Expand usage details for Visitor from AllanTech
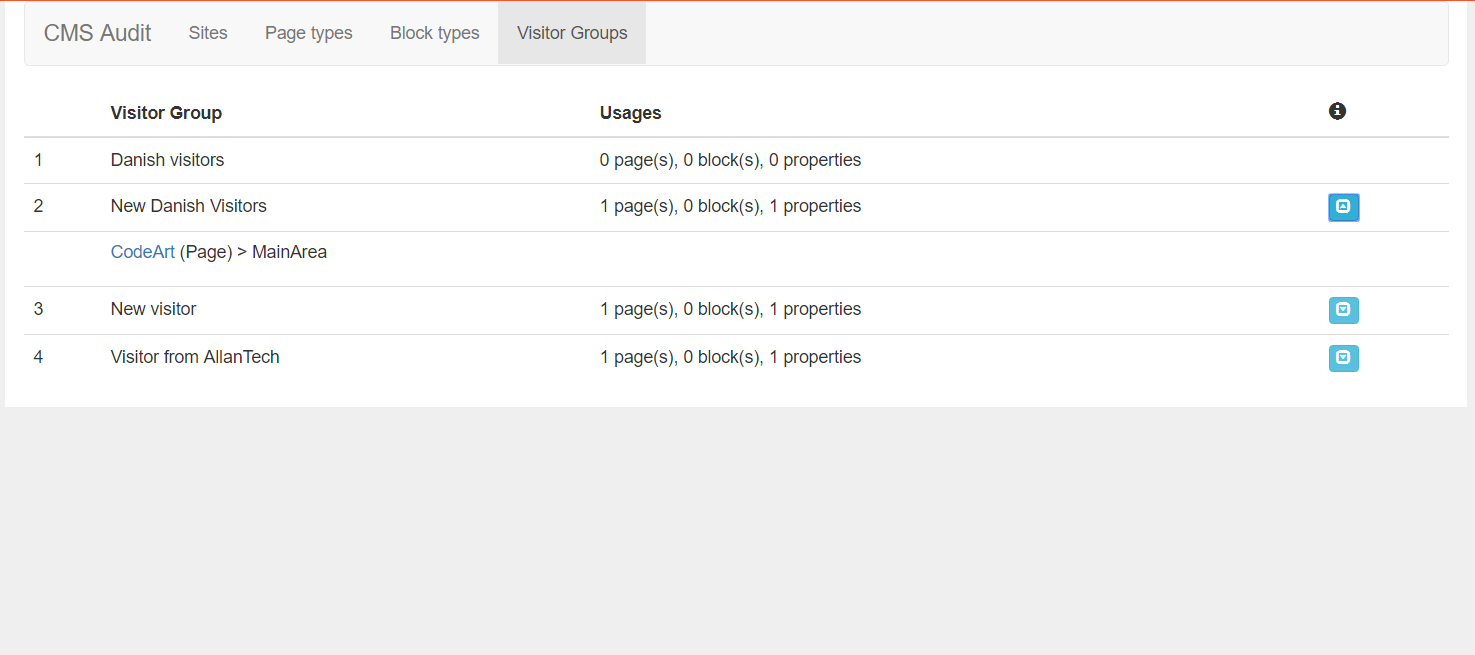Screen dimensions: 1475x655 pos(1343,358)
